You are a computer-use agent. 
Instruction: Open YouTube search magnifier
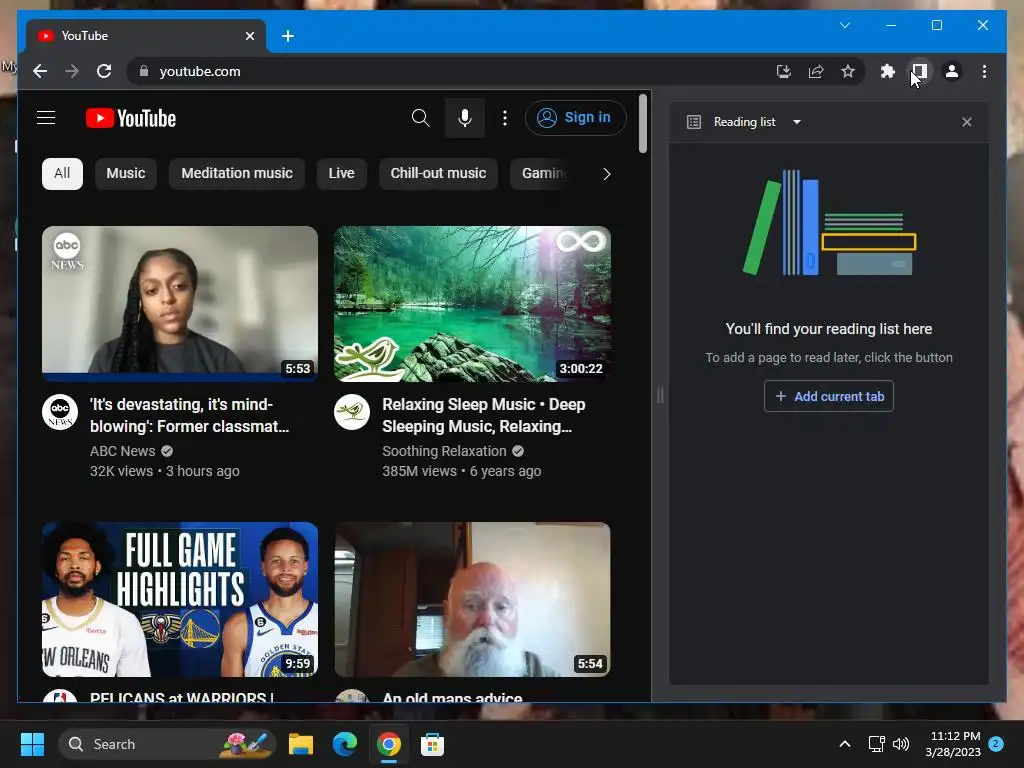pyautogui.click(x=421, y=118)
